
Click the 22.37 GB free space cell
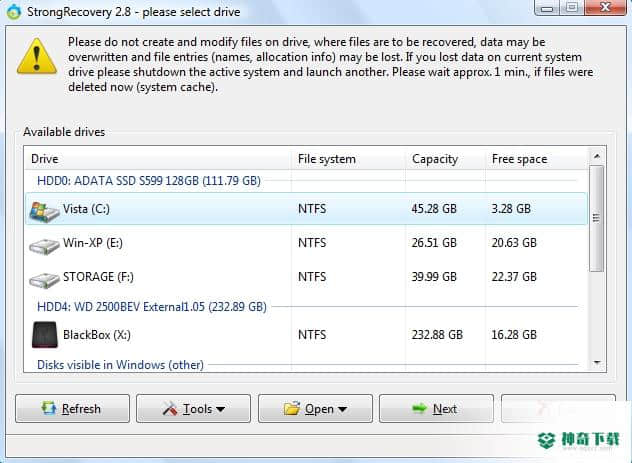(514, 277)
